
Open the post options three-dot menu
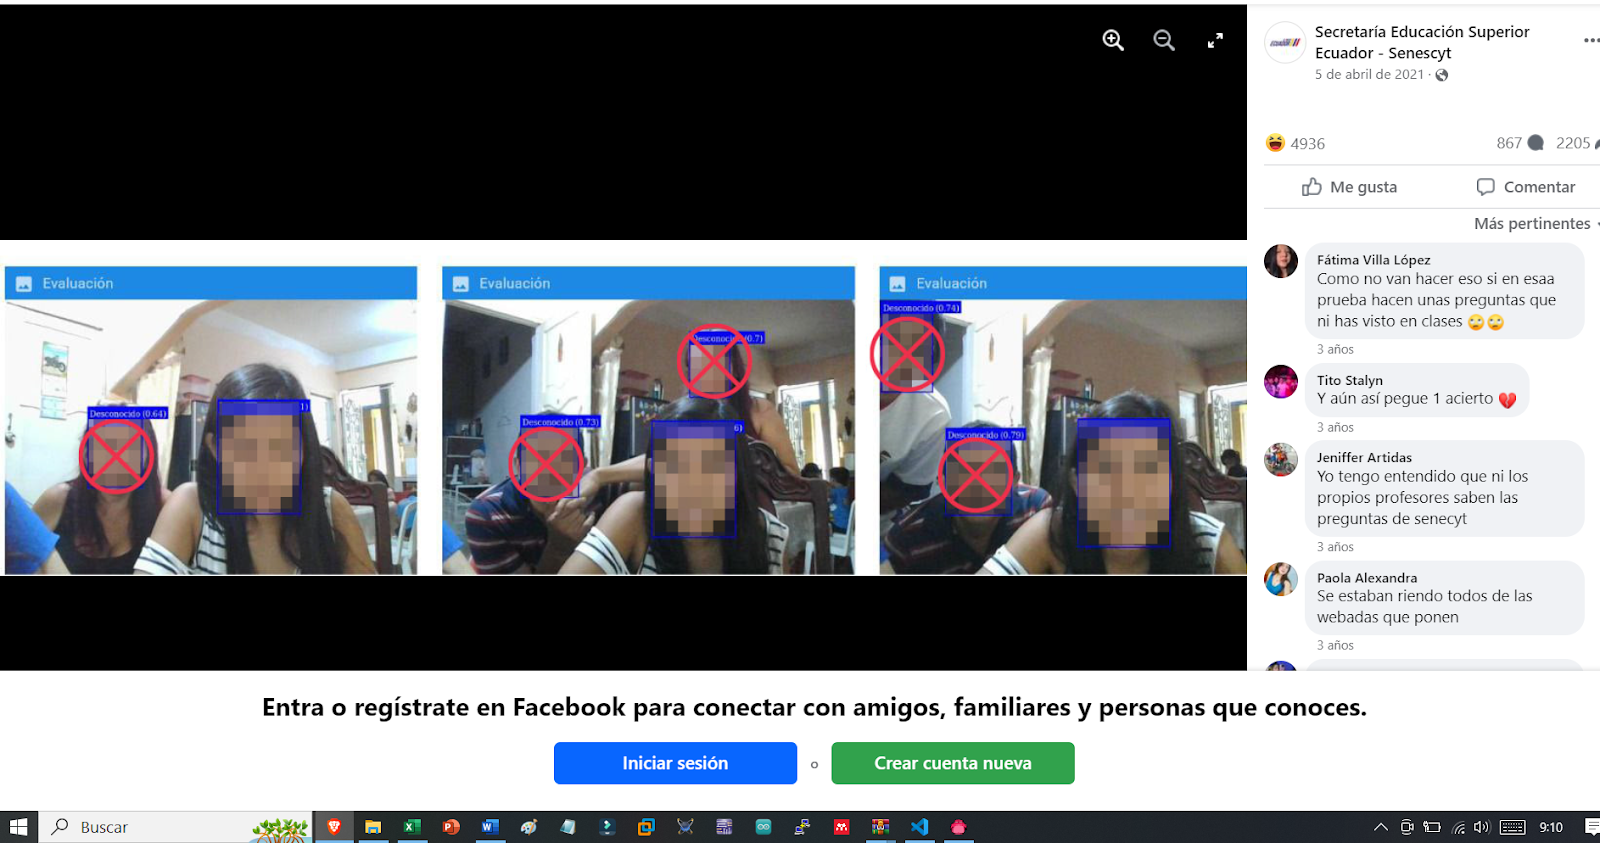click(1590, 41)
